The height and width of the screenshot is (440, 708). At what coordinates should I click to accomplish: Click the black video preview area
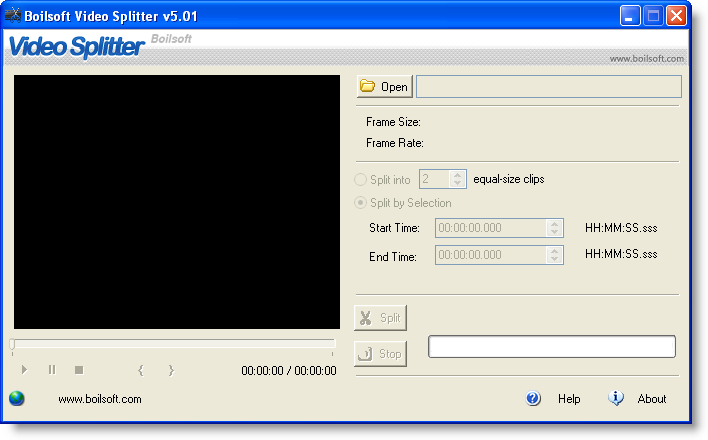click(177, 202)
